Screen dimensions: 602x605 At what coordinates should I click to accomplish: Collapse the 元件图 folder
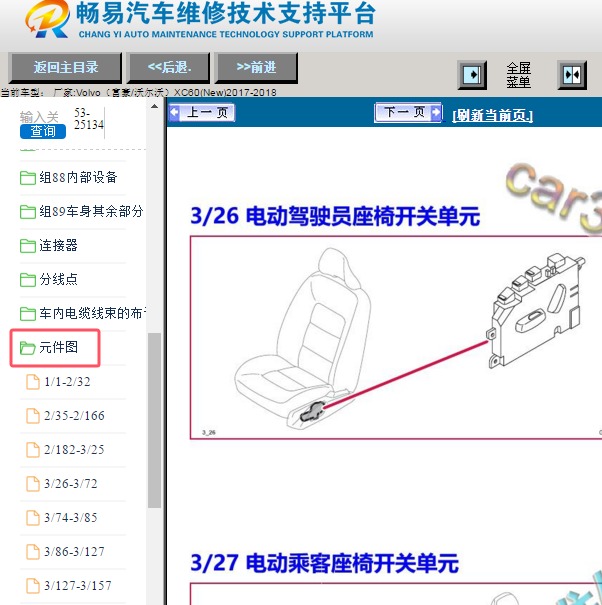click(58, 347)
